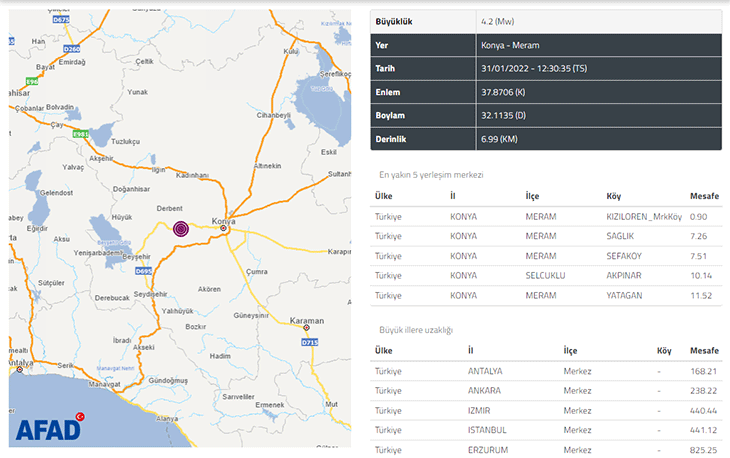730x458 pixels.
Task: Click the ANKARA row in big cities table
Action: [x=486, y=391]
